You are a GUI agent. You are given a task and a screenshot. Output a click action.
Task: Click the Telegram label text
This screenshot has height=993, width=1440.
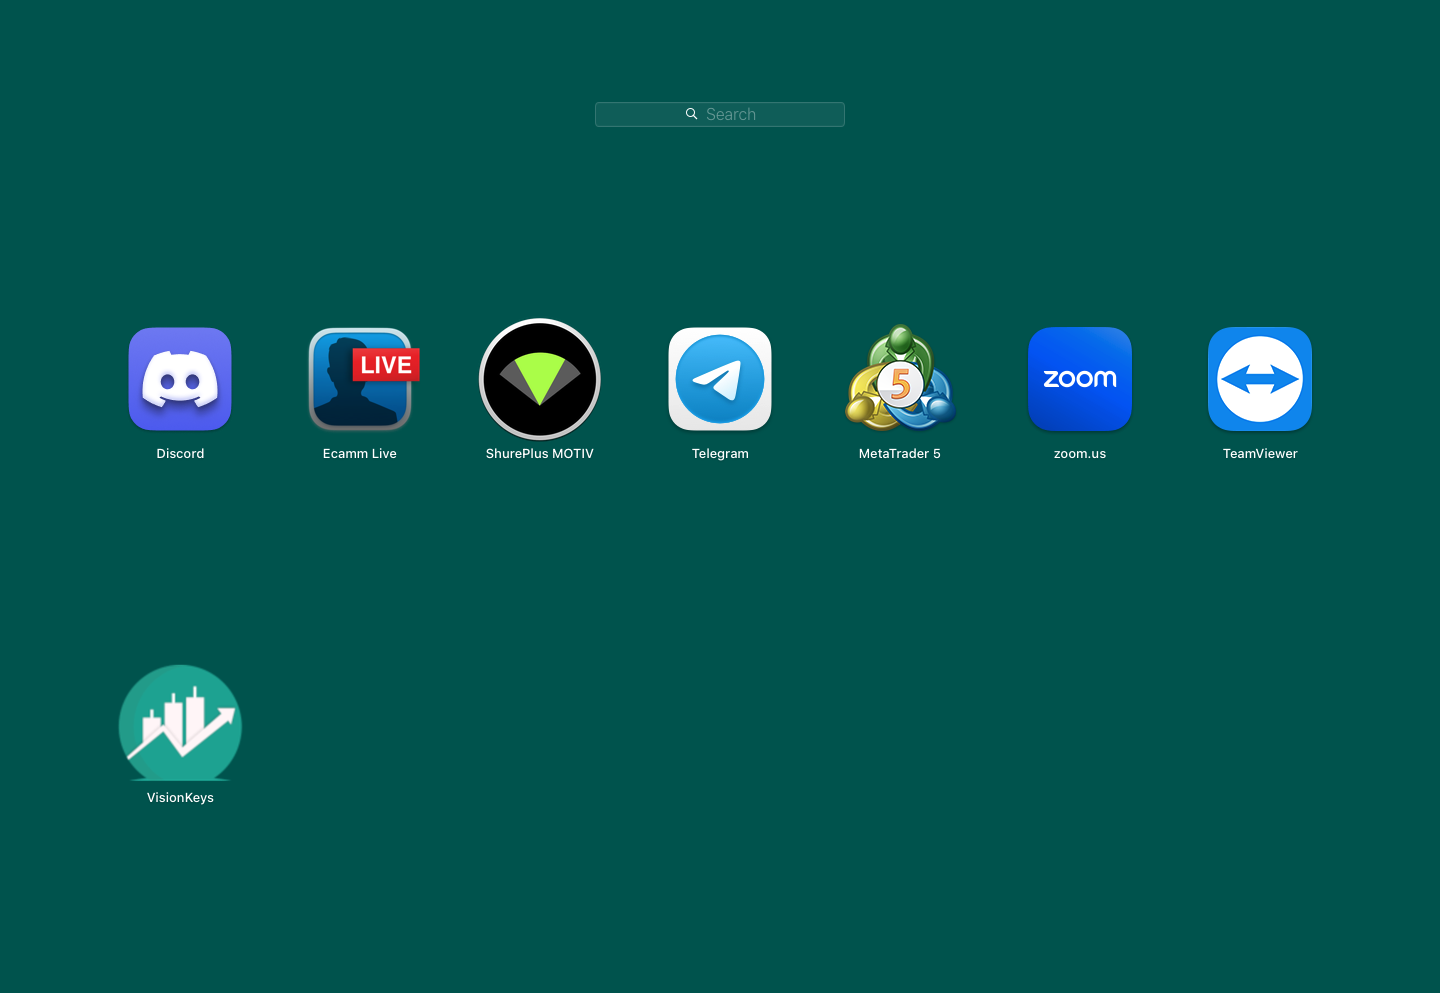click(720, 454)
